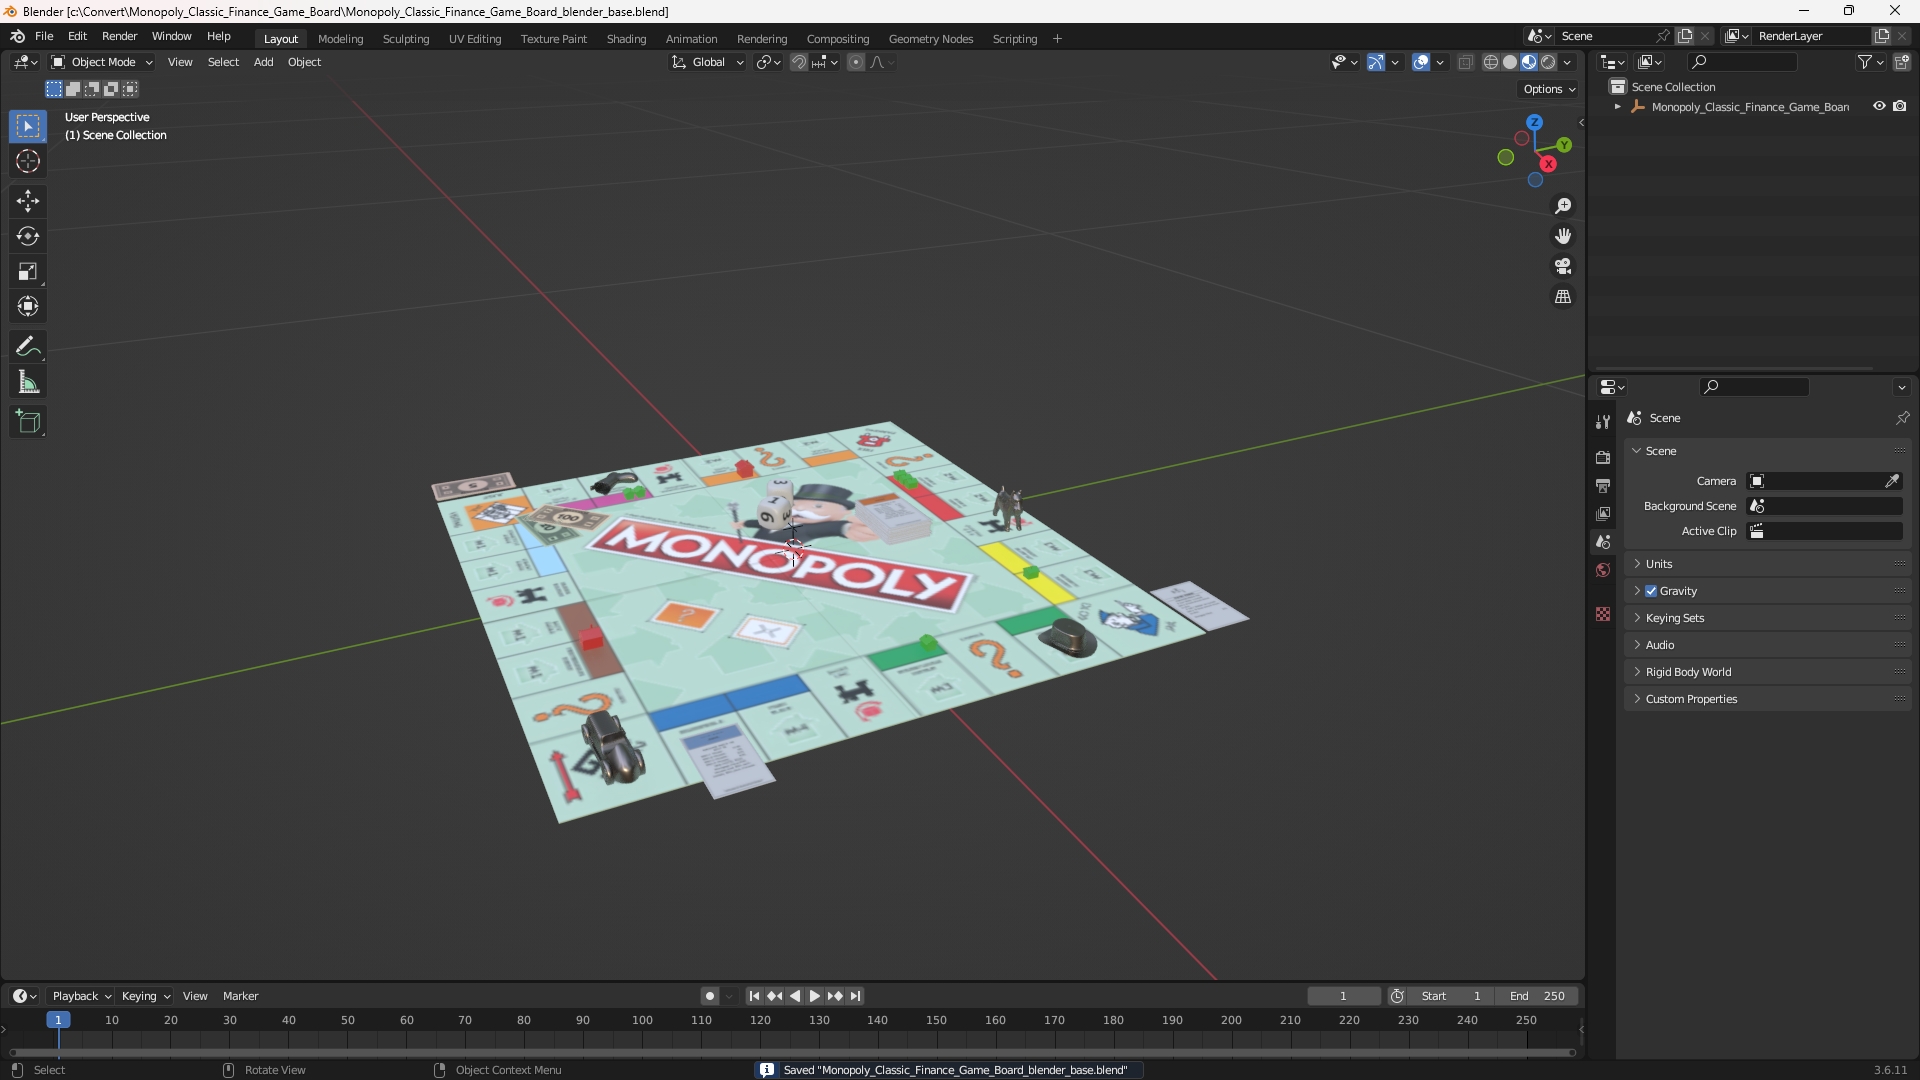Image resolution: width=1920 pixels, height=1080 pixels.
Task: Play the animation forward
Action: pos(814,996)
